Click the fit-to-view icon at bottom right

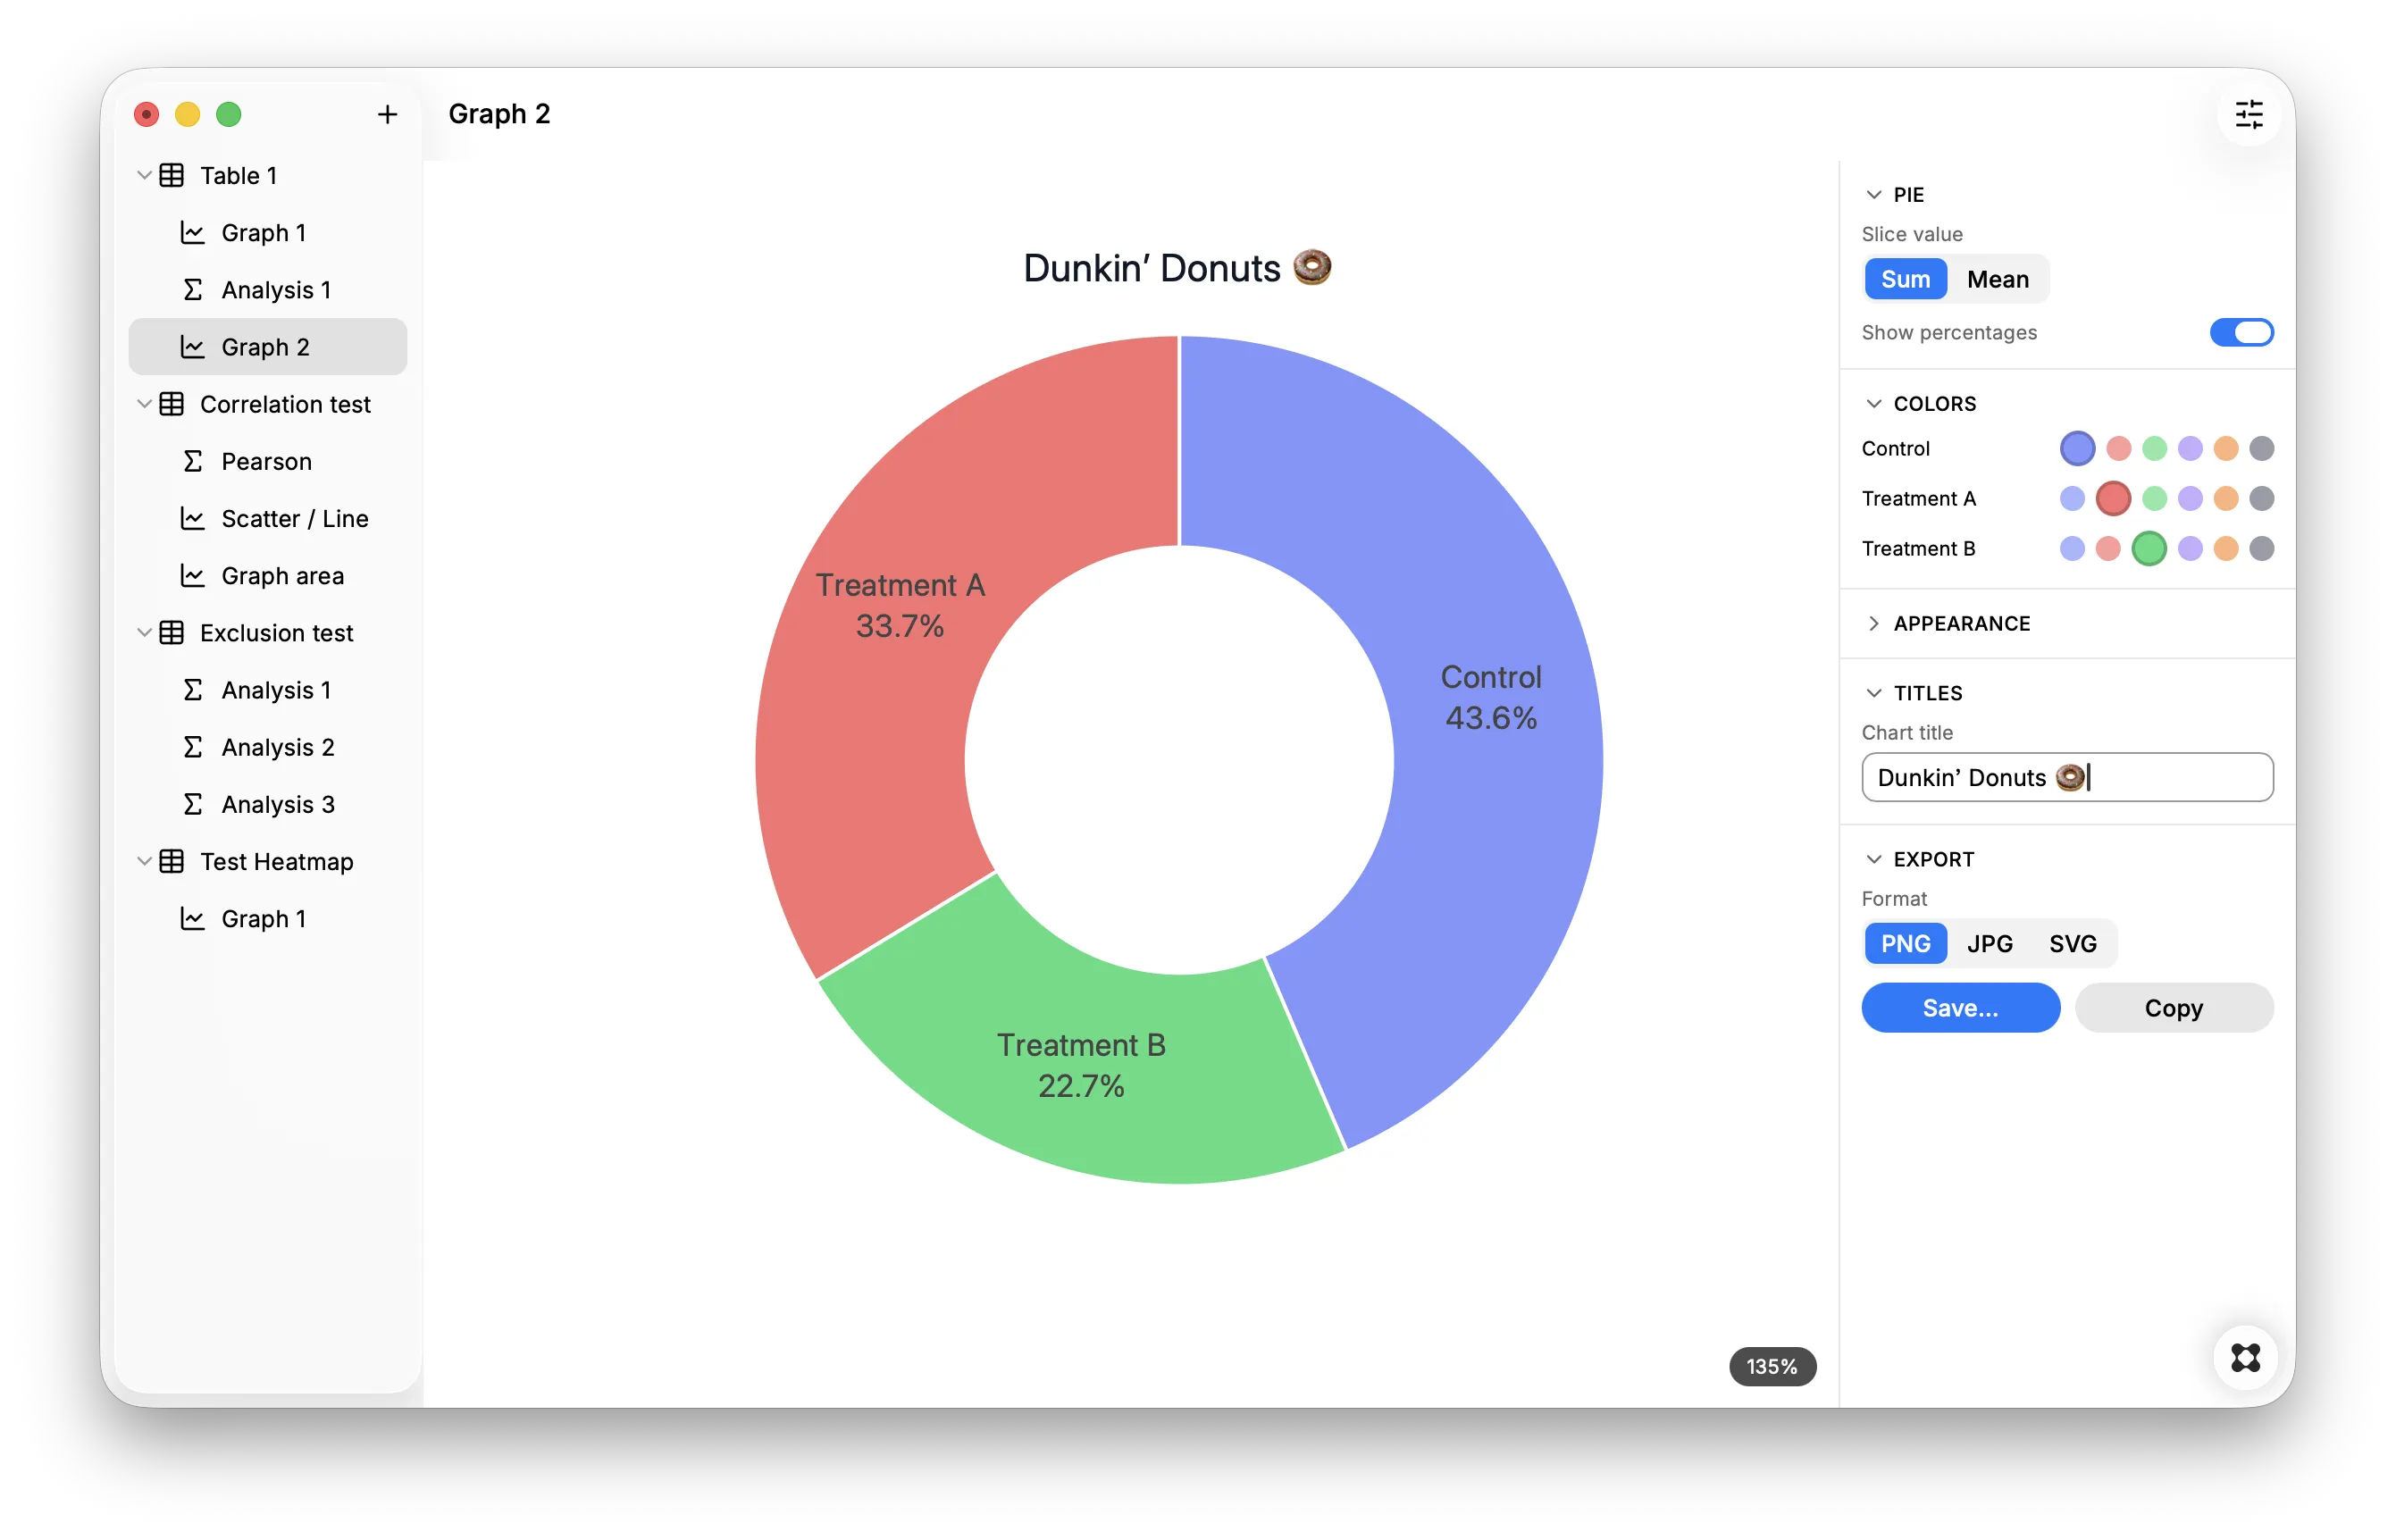click(2245, 1357)
